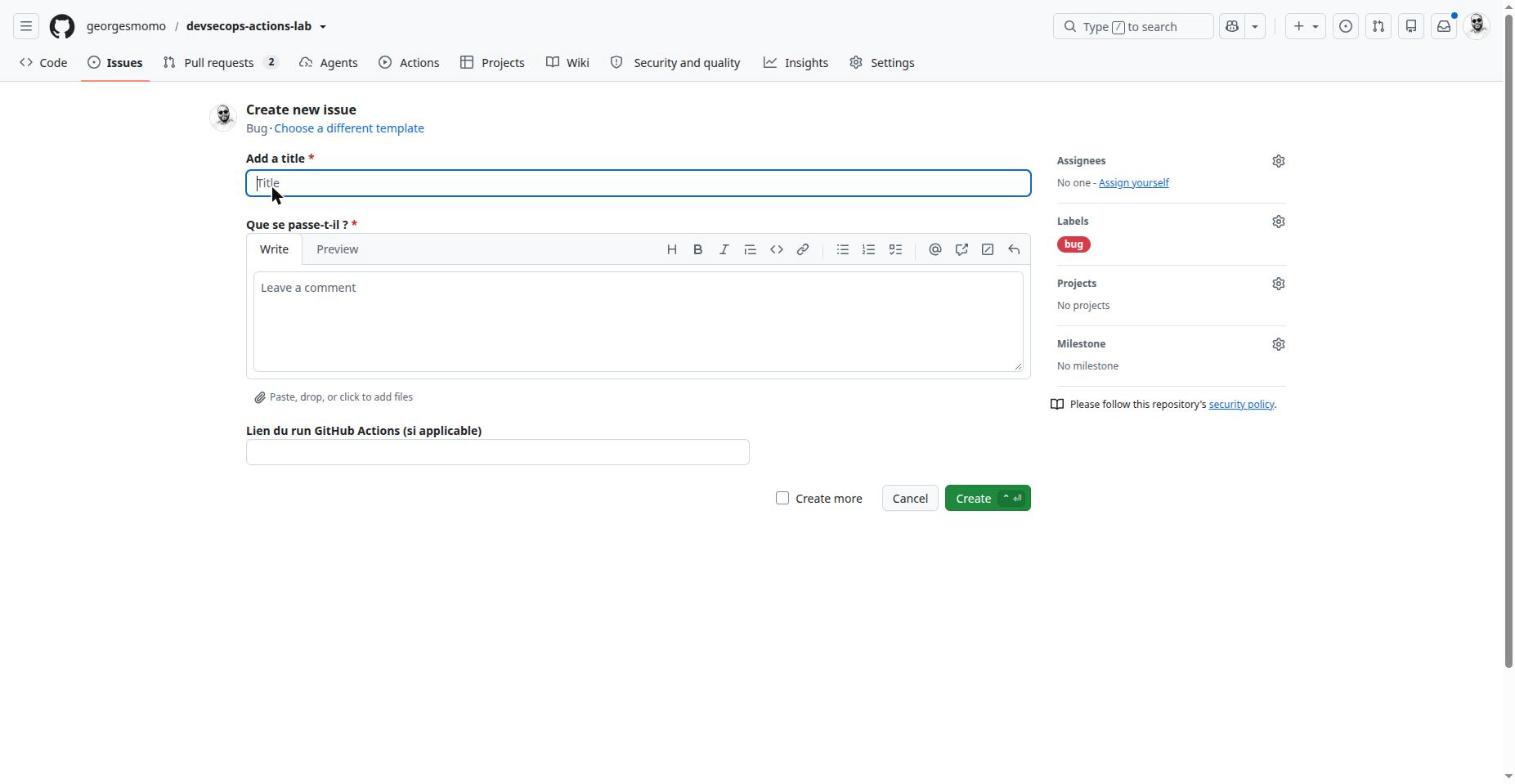This screenshot has width=1515, height=784.
Task: Insert an unordered bullet list
Action: point(843,250)
